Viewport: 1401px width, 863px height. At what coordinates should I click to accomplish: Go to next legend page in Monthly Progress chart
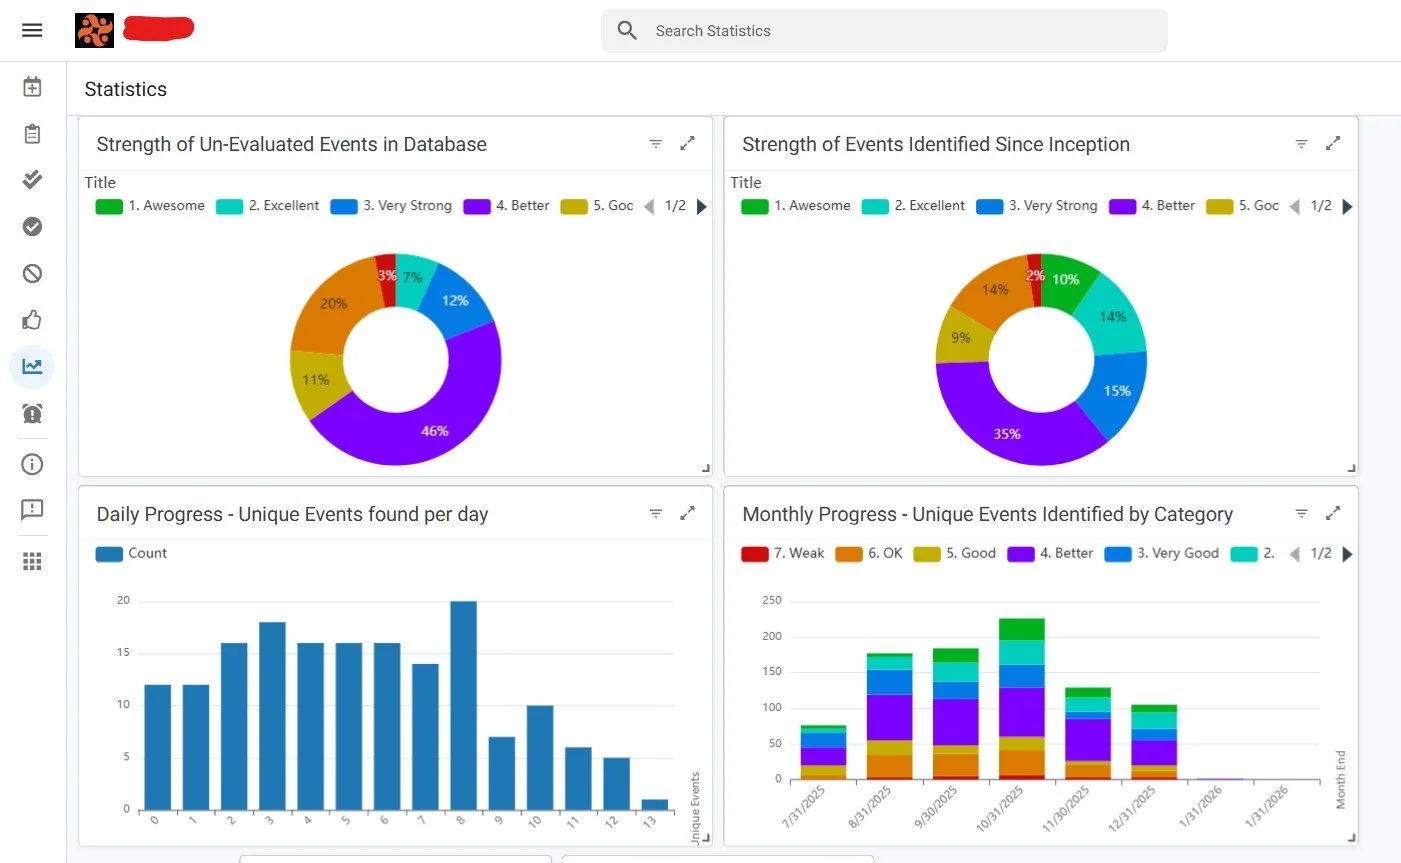(x=1347, y=554)
